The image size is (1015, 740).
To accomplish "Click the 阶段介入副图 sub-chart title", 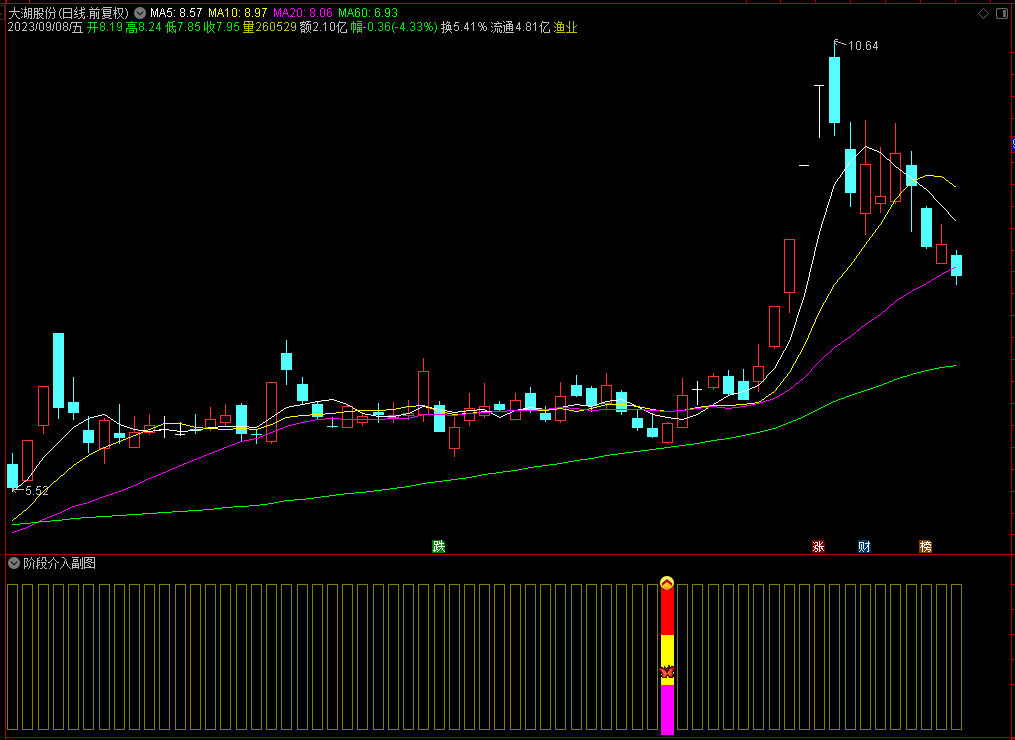I will [x=60, y=563].
